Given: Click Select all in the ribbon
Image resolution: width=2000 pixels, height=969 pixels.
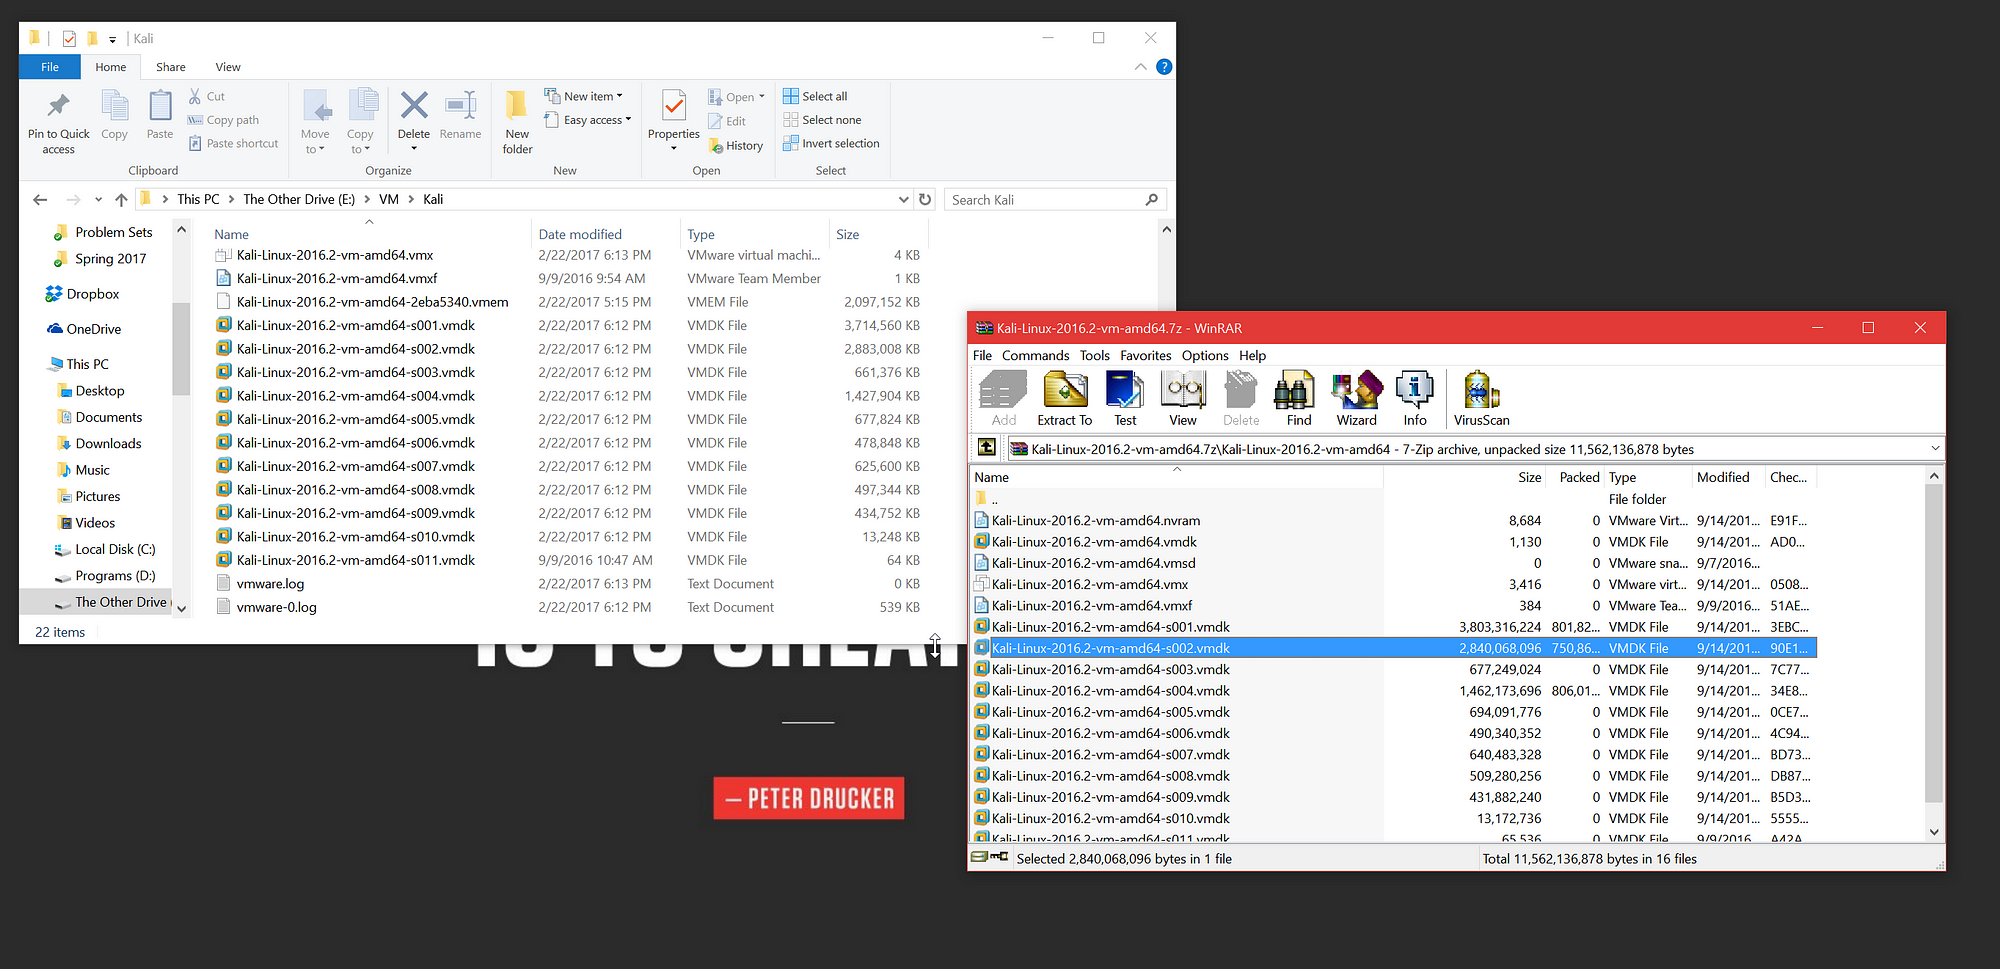Looking at the screenshot, I should (815, 96).
